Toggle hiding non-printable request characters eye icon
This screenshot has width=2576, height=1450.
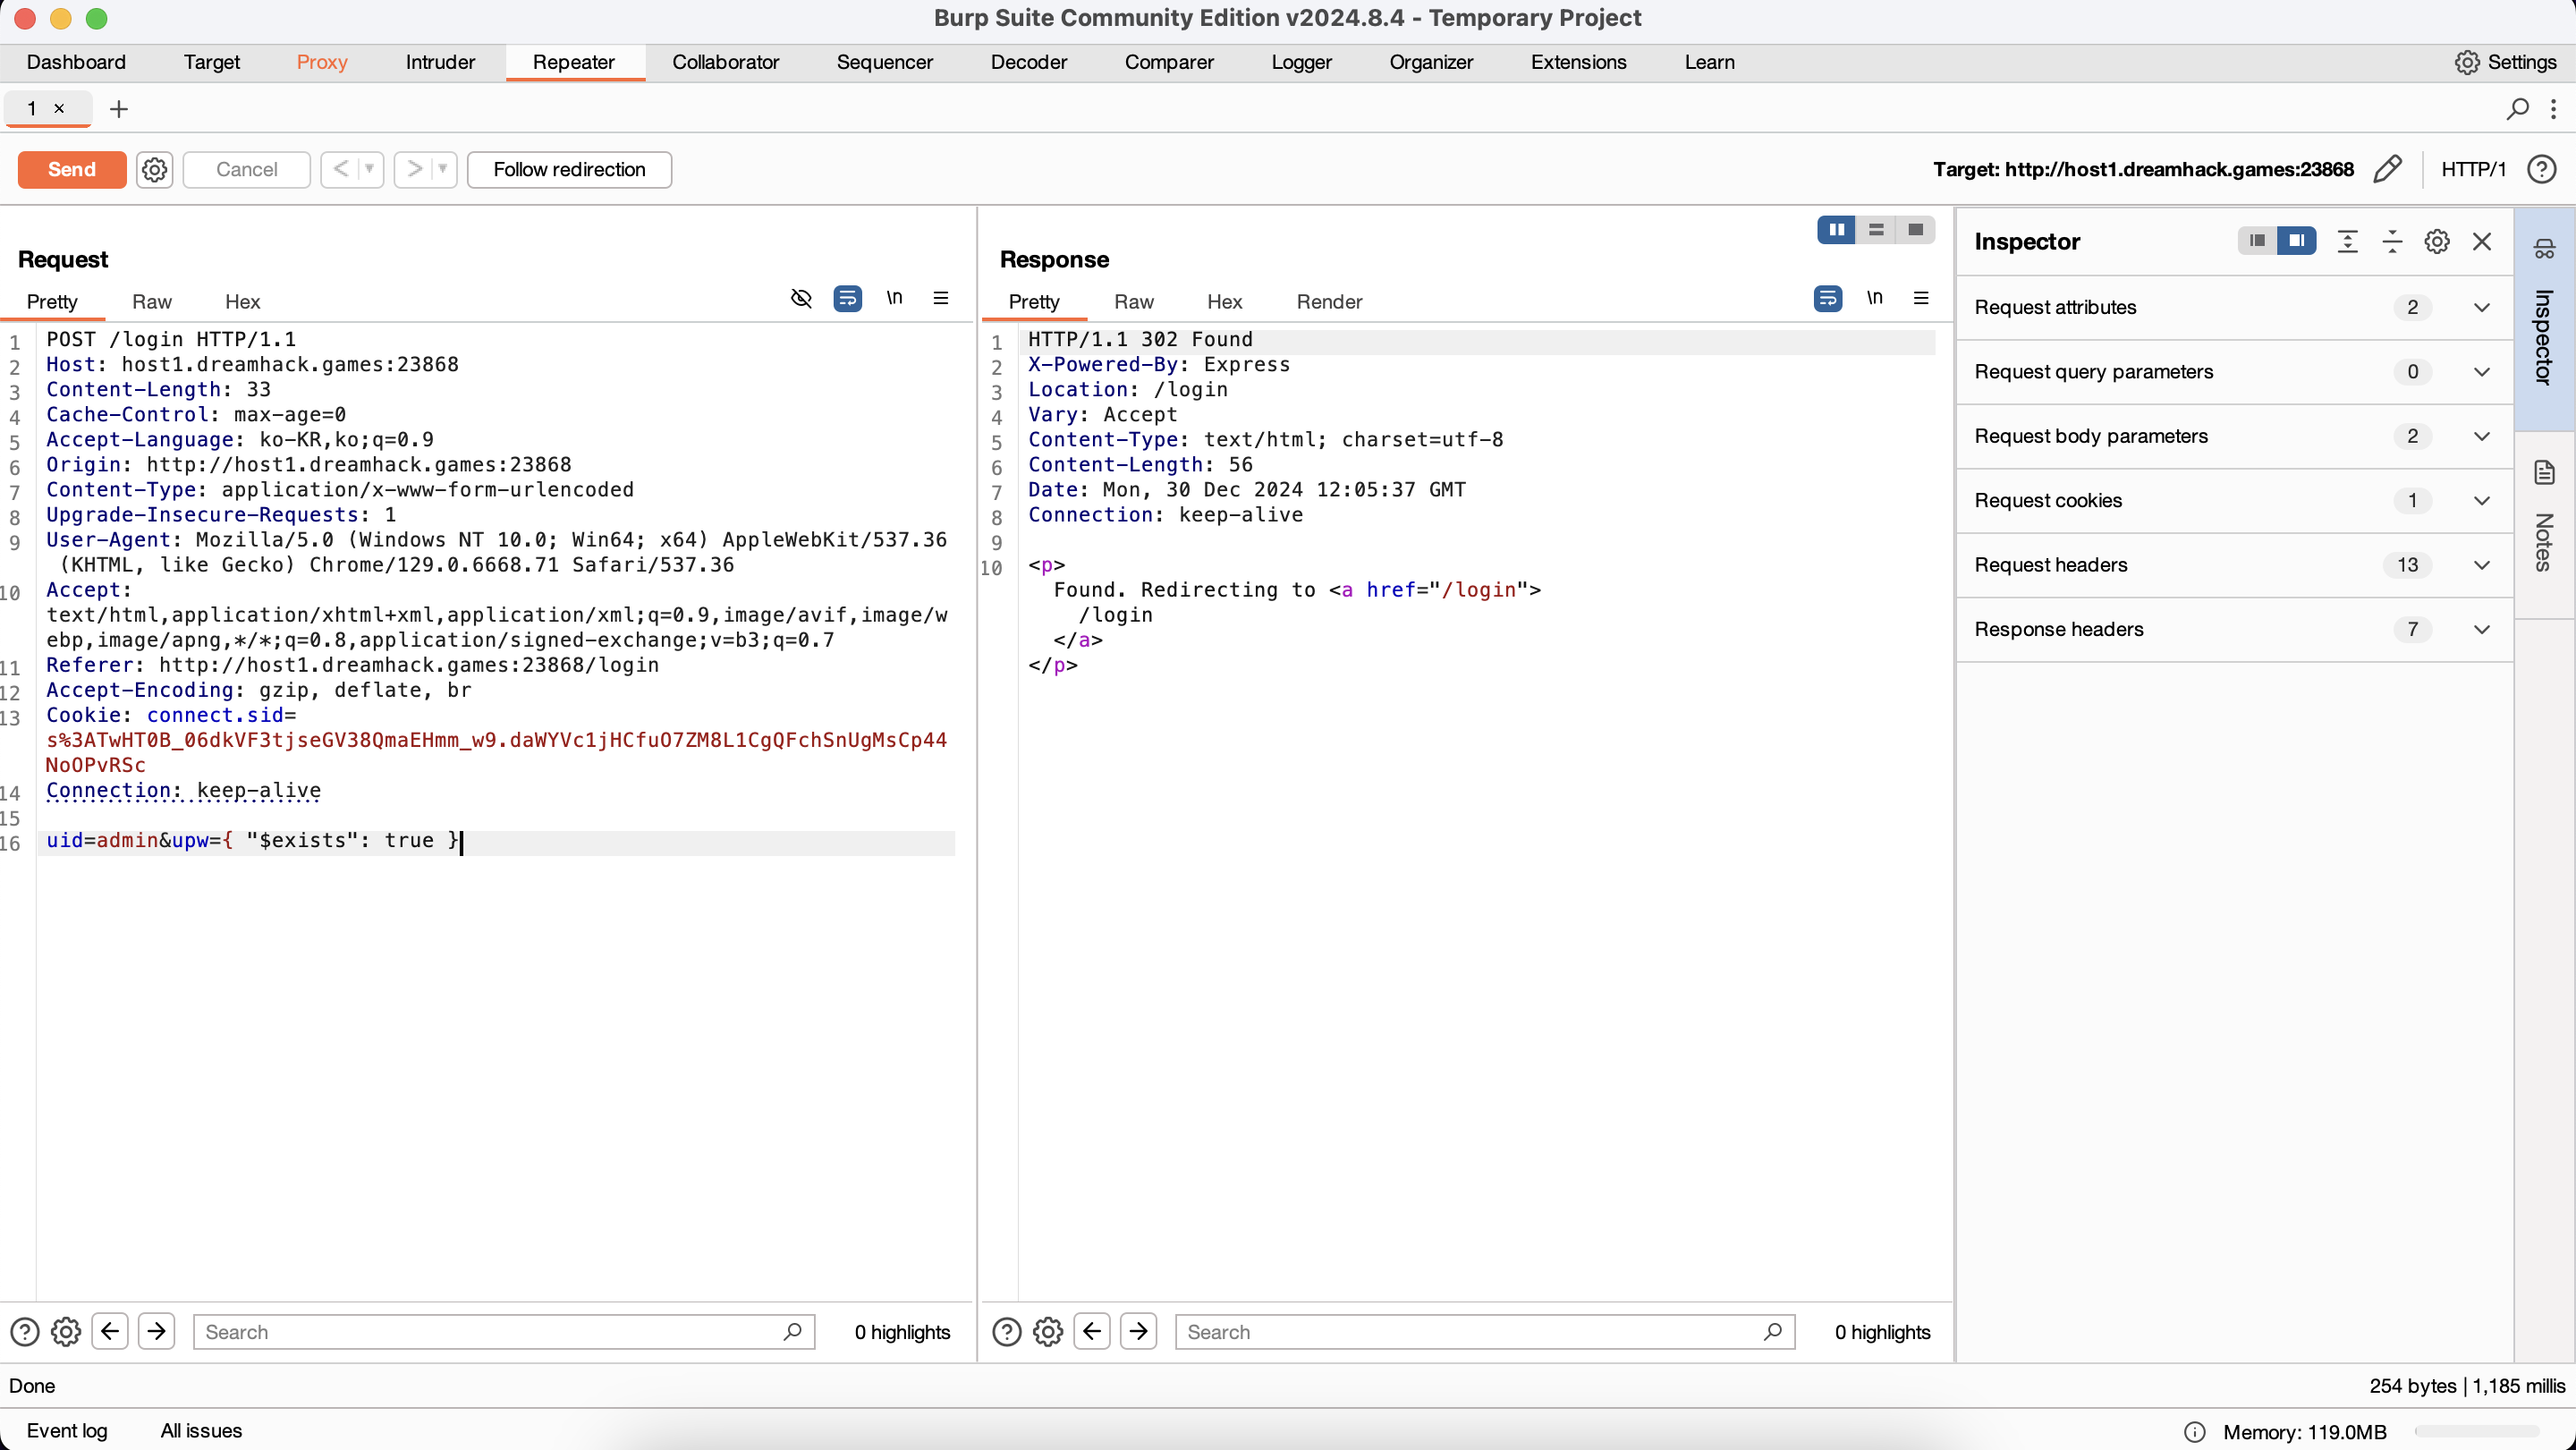(801, 298)
